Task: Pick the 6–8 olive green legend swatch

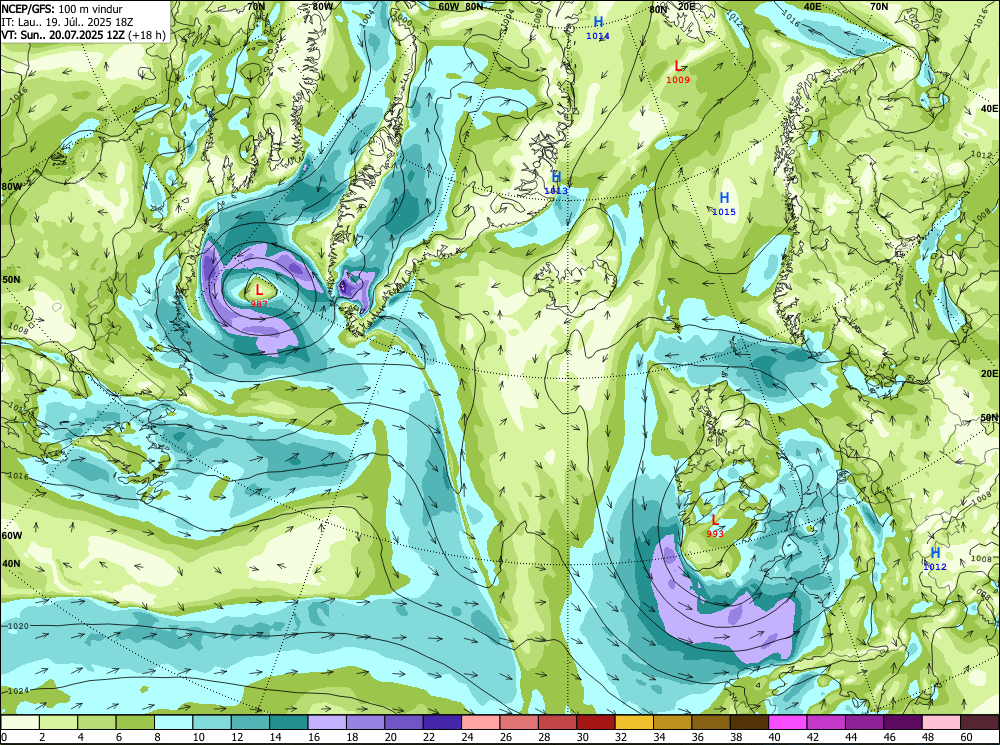Action: [135, 722]
